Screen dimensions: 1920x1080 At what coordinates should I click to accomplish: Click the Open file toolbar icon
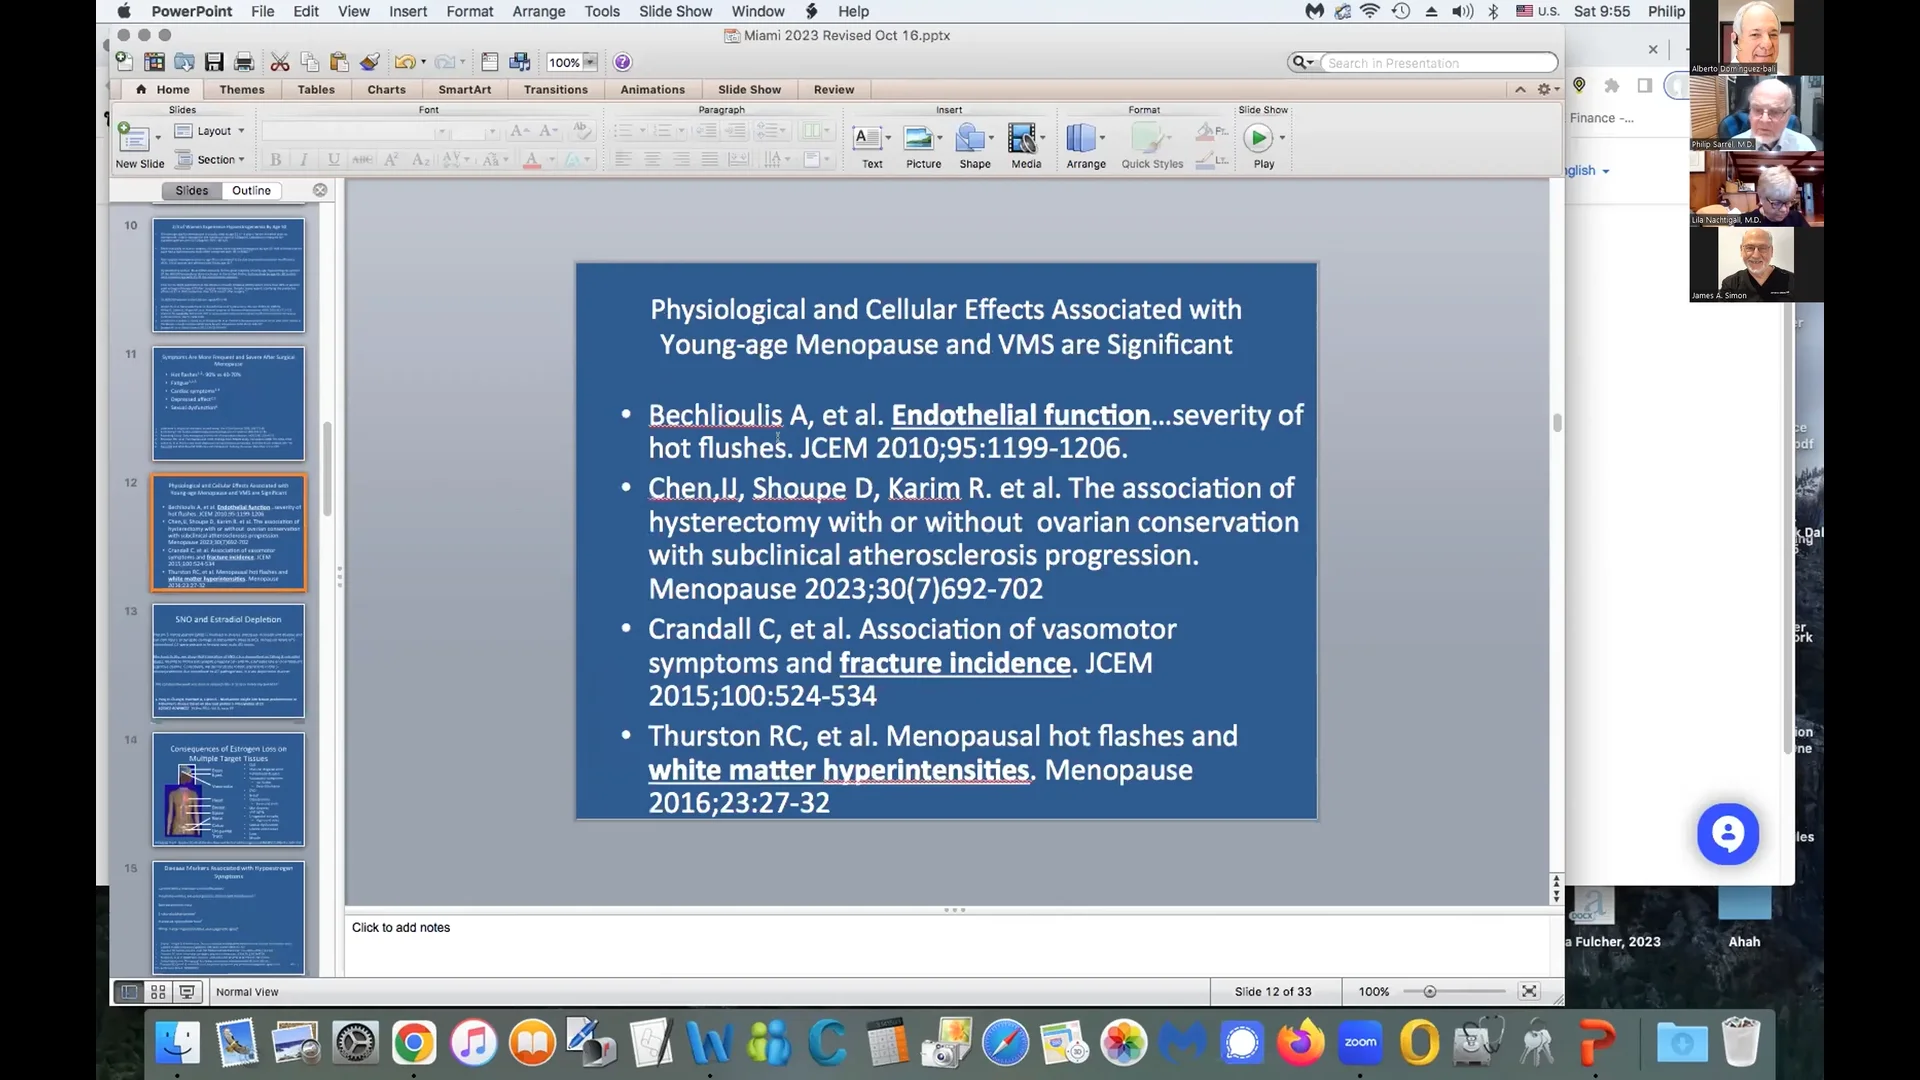click(184, 62)
